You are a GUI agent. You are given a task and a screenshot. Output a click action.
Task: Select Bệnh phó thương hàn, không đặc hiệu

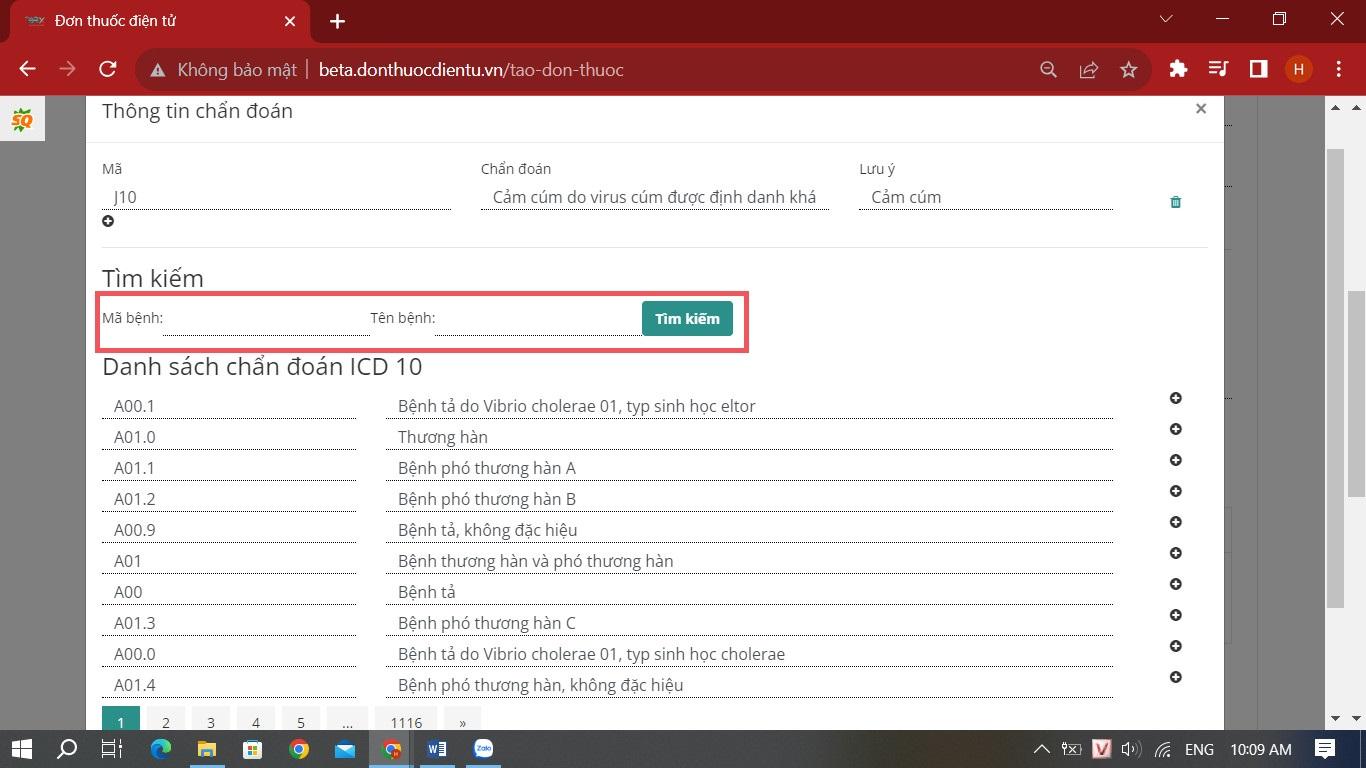pos(749,685)
